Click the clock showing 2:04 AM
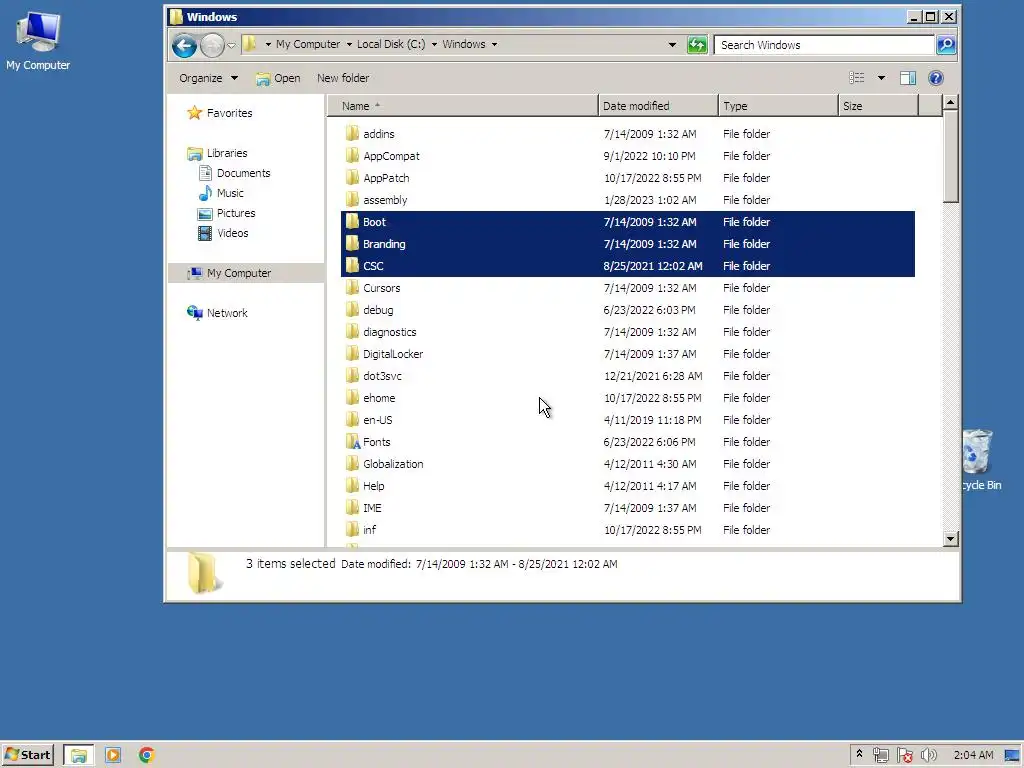 (973, 756)
